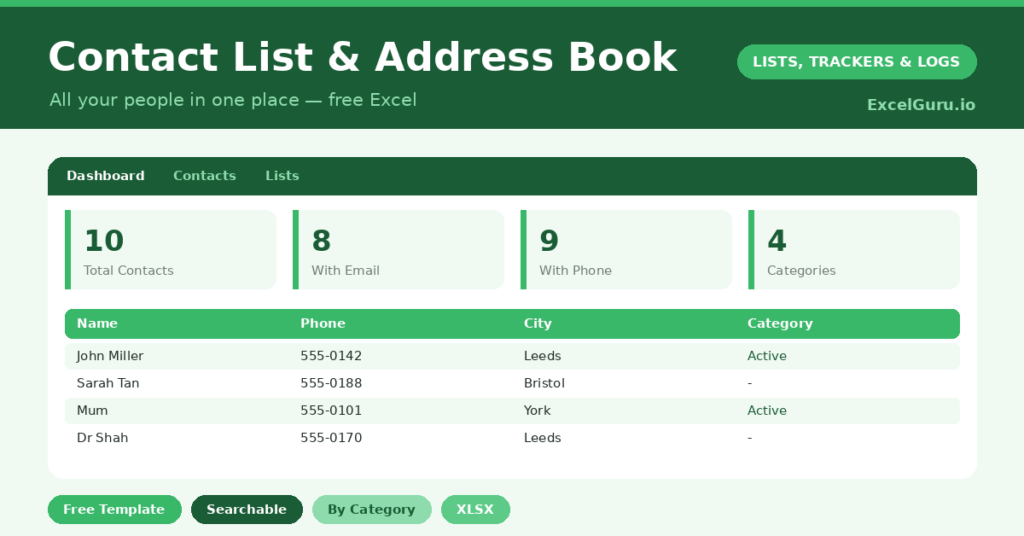The width and height of the screenshot is (1024, 536).
Task: Select Sarah Tan in the table
Action: [x=108, y=383]
